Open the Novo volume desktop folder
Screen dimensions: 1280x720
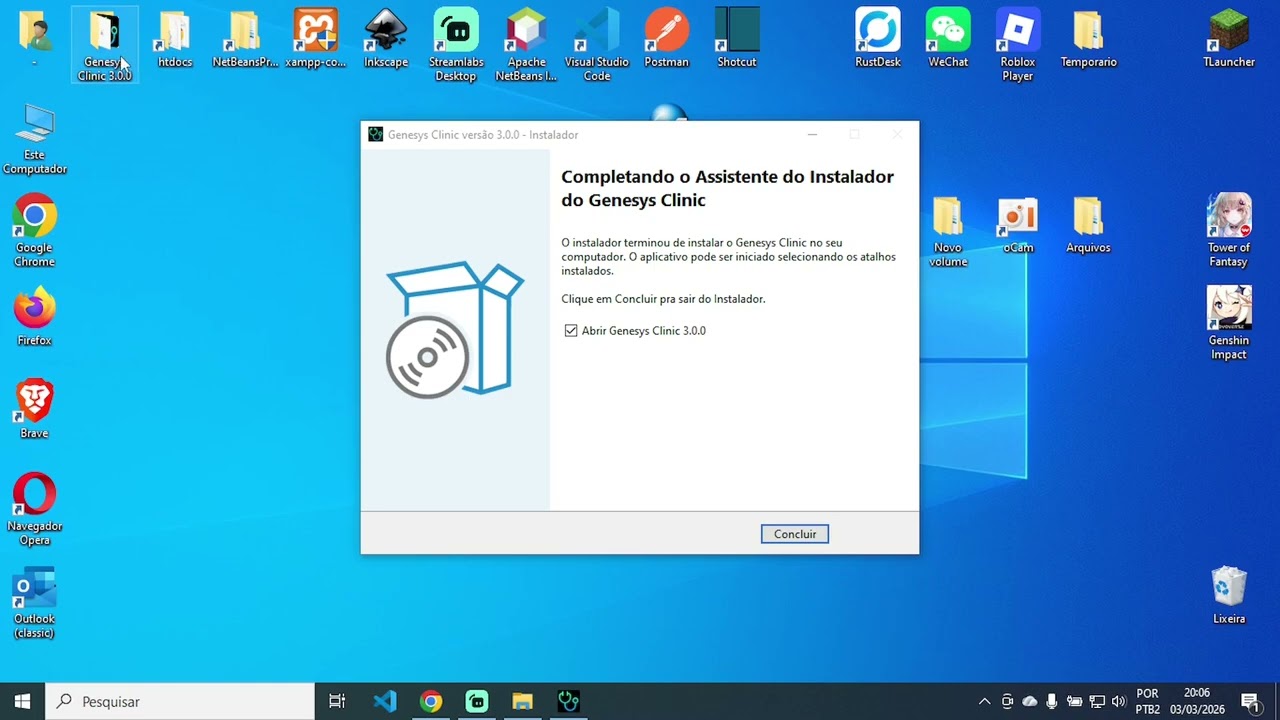(x=948, y=232)
